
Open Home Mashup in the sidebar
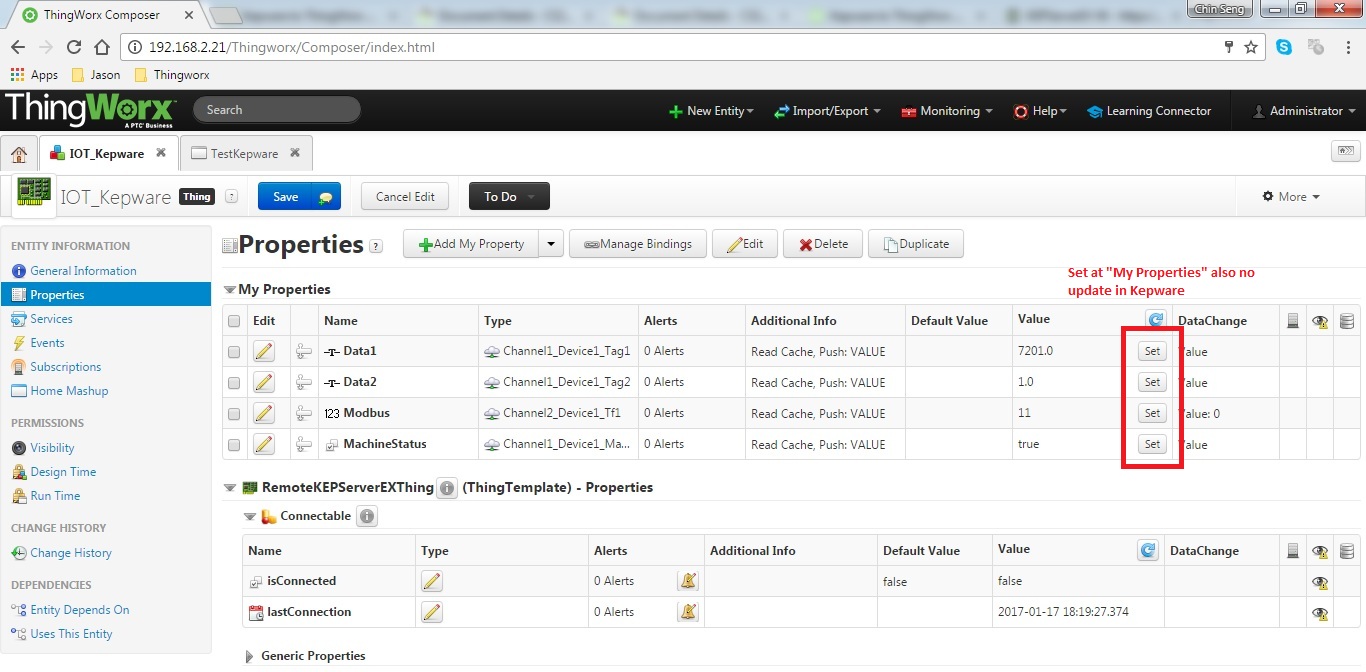pyautogui.click(x=69, y=391)
